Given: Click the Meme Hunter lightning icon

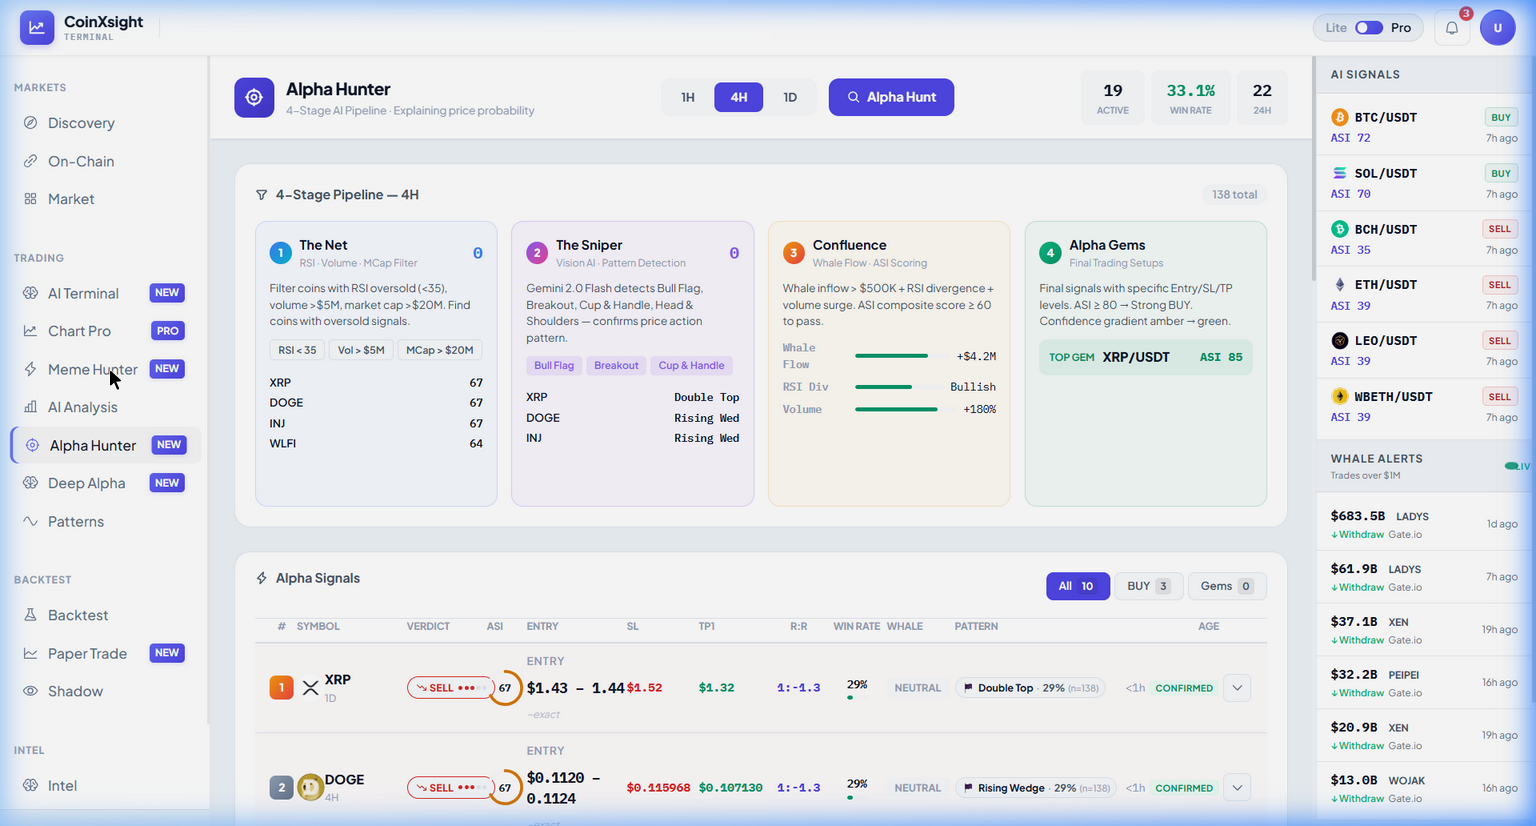Looking at the screenshot, I should tap(30, 369).
